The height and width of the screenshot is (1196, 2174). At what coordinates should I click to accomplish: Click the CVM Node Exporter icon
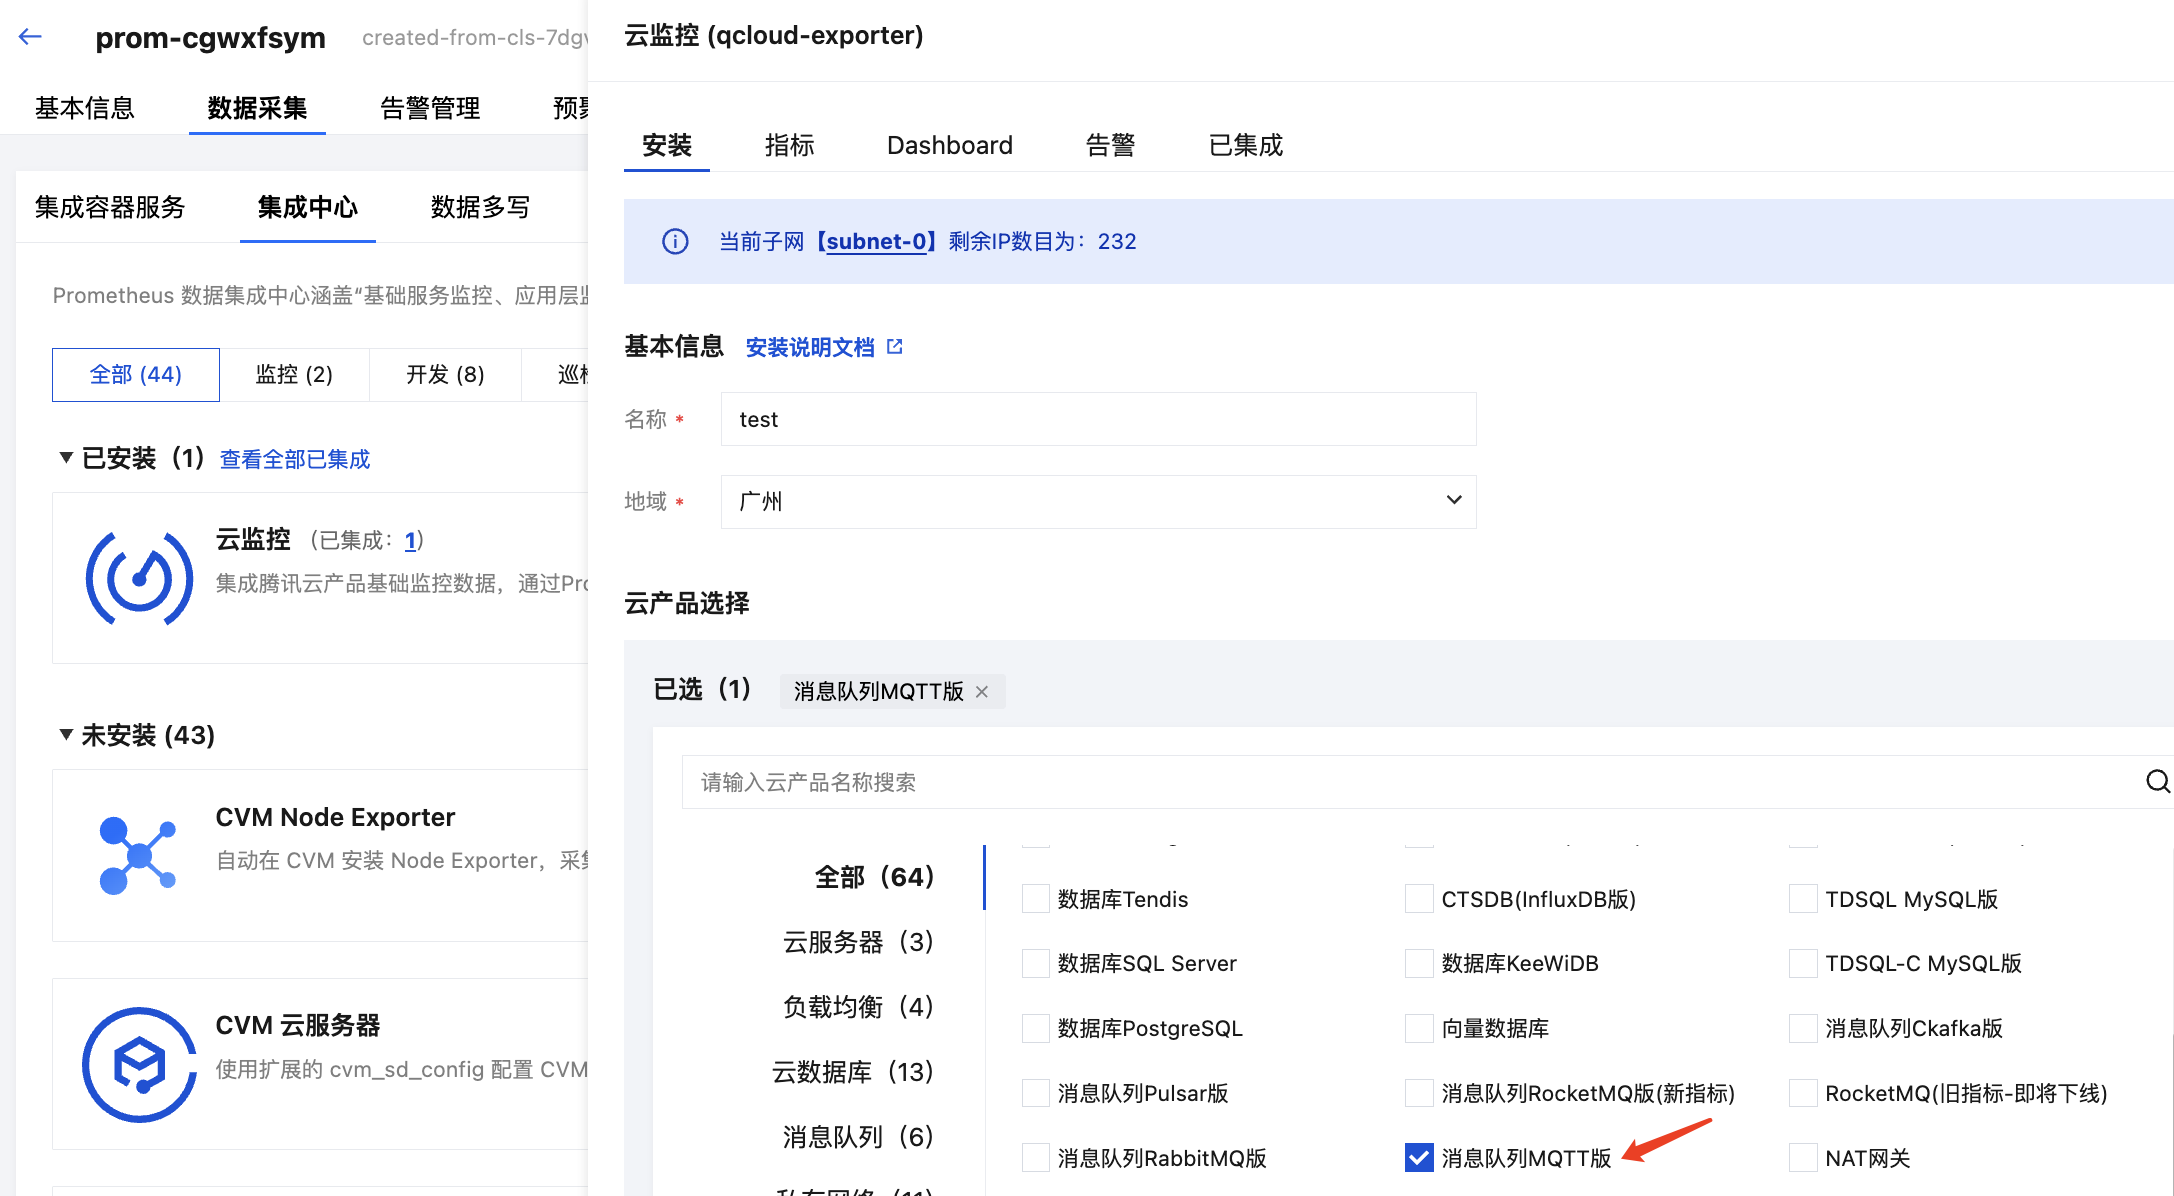(138, 855)
